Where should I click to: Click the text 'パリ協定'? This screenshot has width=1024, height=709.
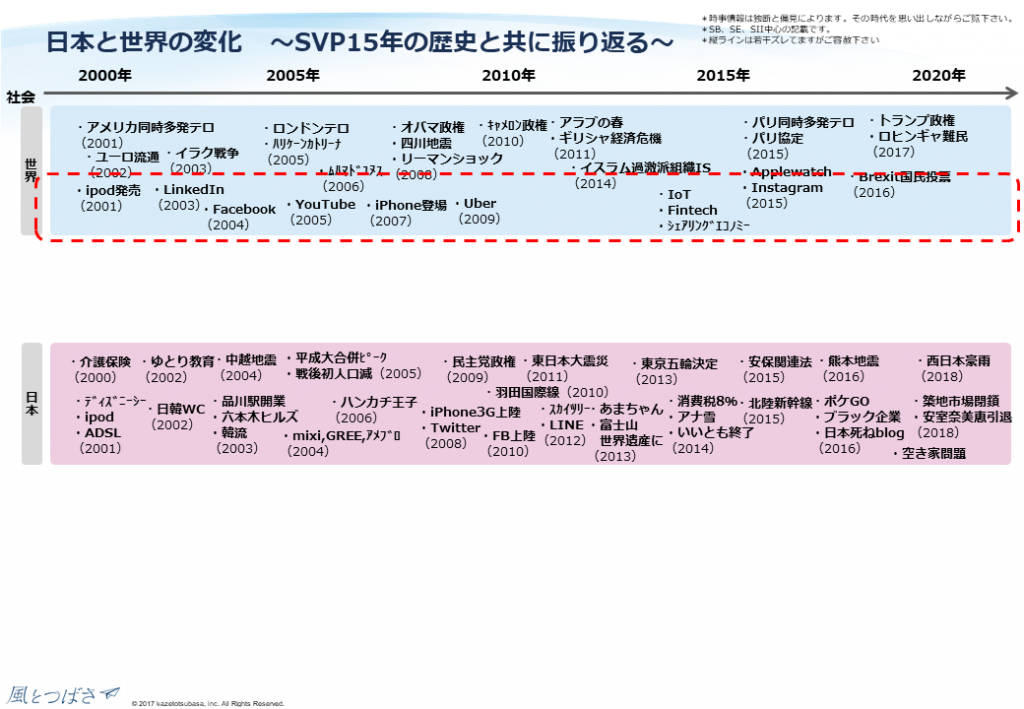[777, 138]
